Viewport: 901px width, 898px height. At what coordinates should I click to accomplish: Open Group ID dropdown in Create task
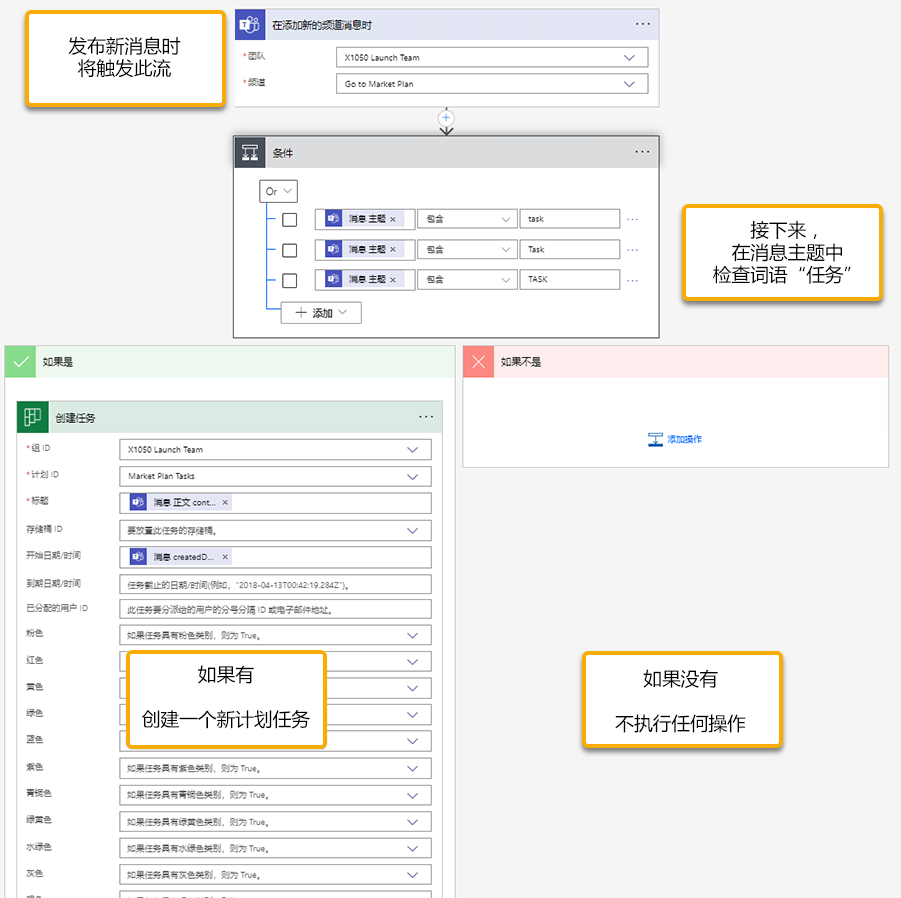(x=275, y=450)
